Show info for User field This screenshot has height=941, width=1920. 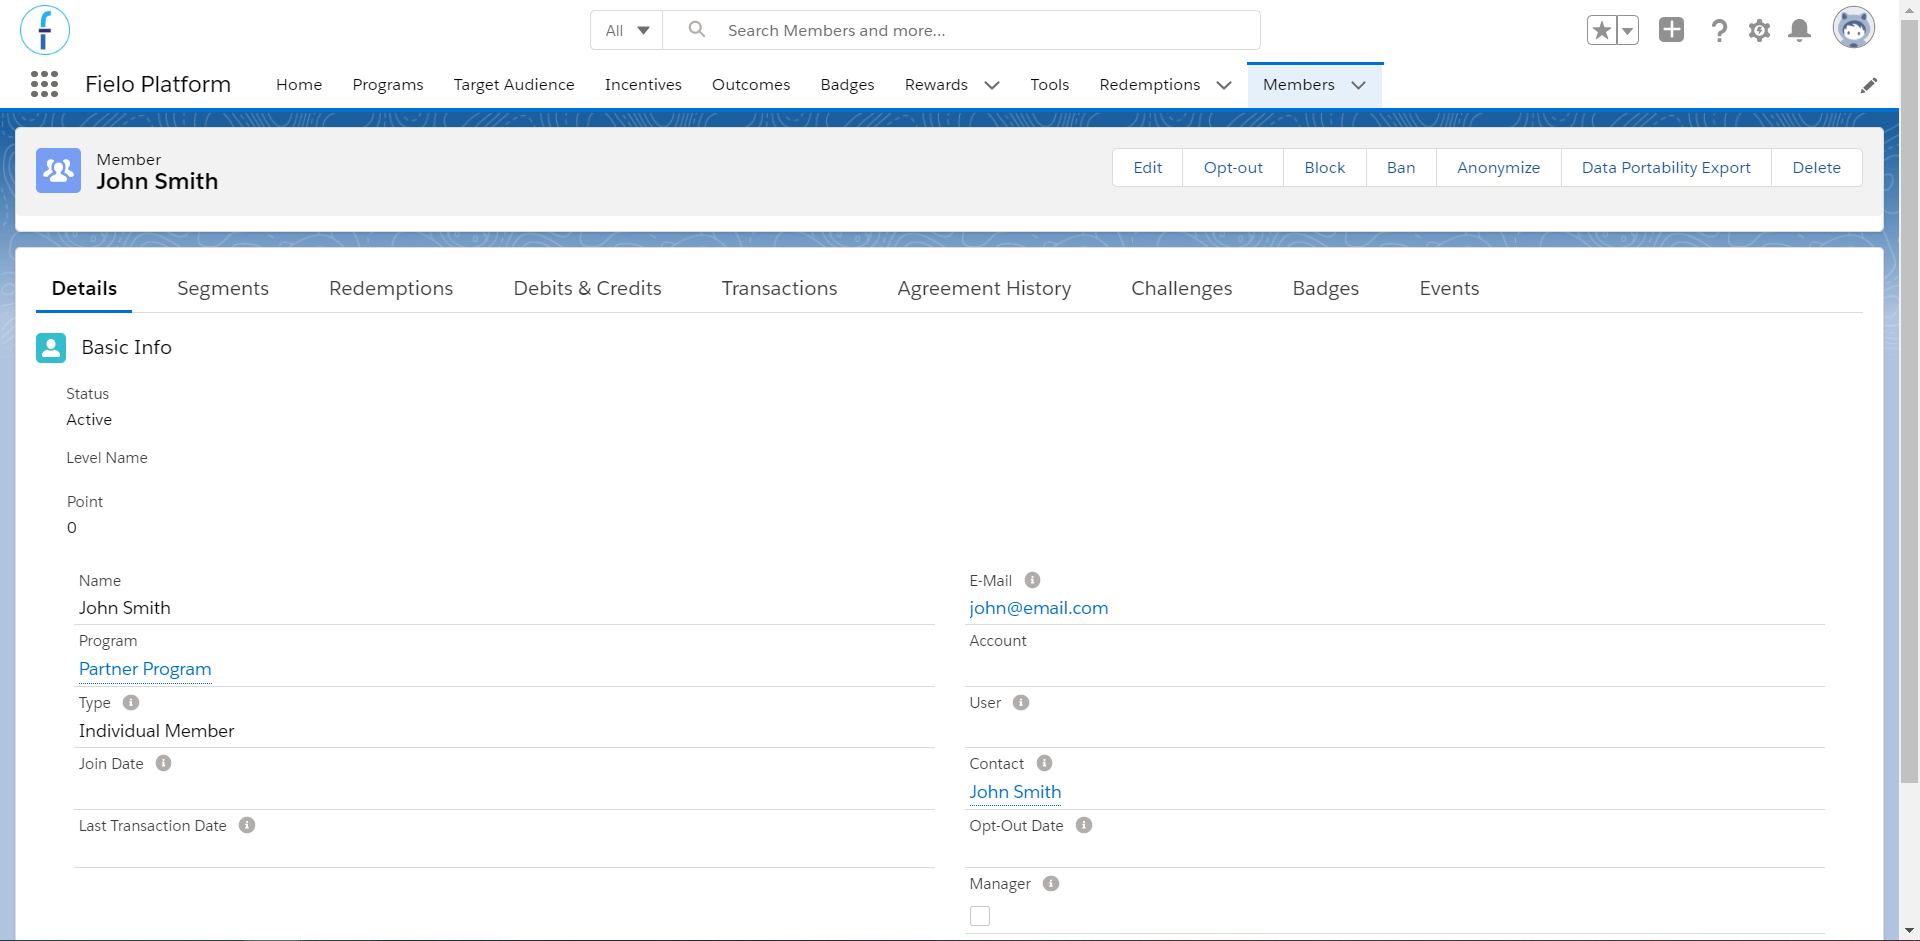pos(1021,702)
